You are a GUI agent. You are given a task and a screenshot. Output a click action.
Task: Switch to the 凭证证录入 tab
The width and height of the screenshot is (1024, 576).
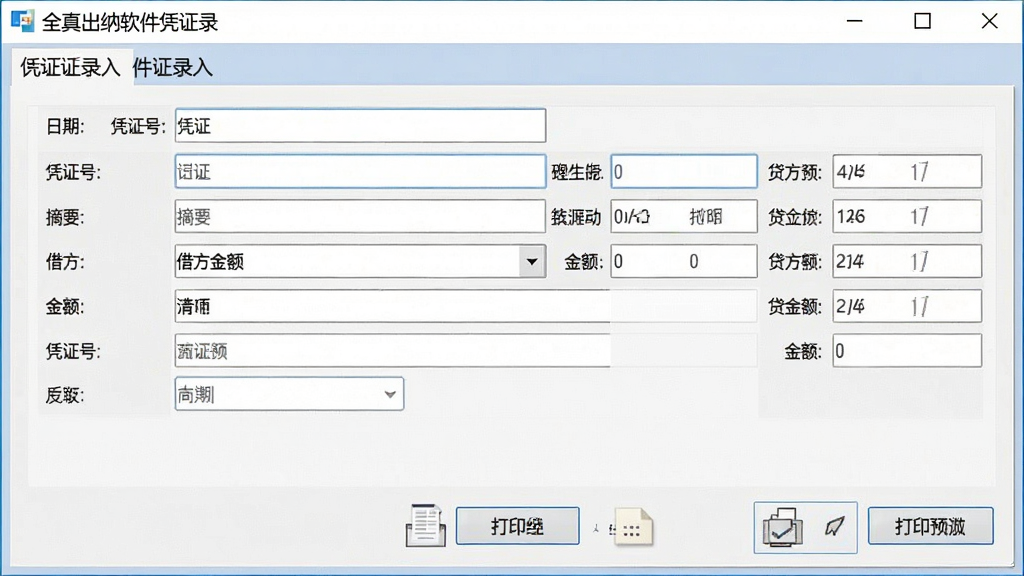(70, 67)
